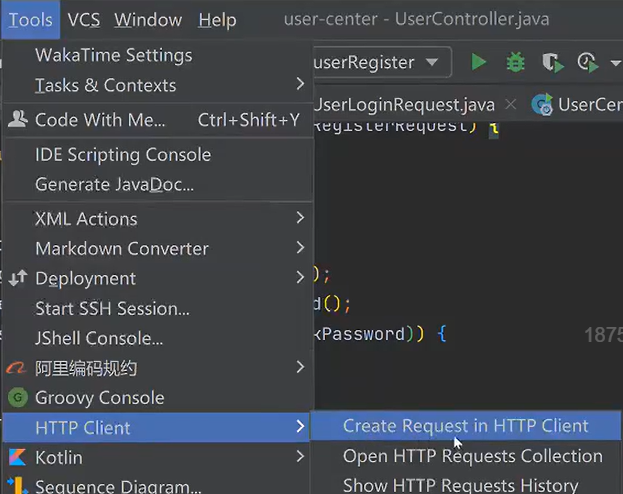
Task: Click the Alibaba coding guidelines icon
Action: pyautogui.click(x=17, y=368)
